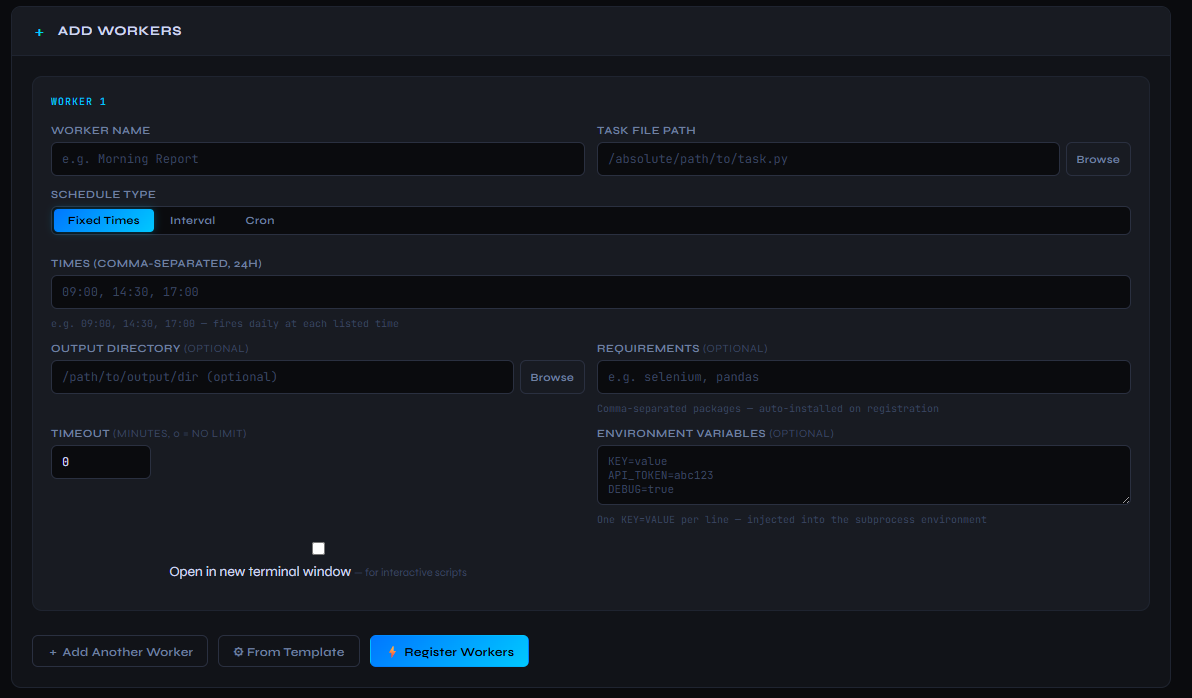The width and height of the screenshot is (1192, 698).
Task: Click the gear icon on From Template button
Action: coord(238,652)
